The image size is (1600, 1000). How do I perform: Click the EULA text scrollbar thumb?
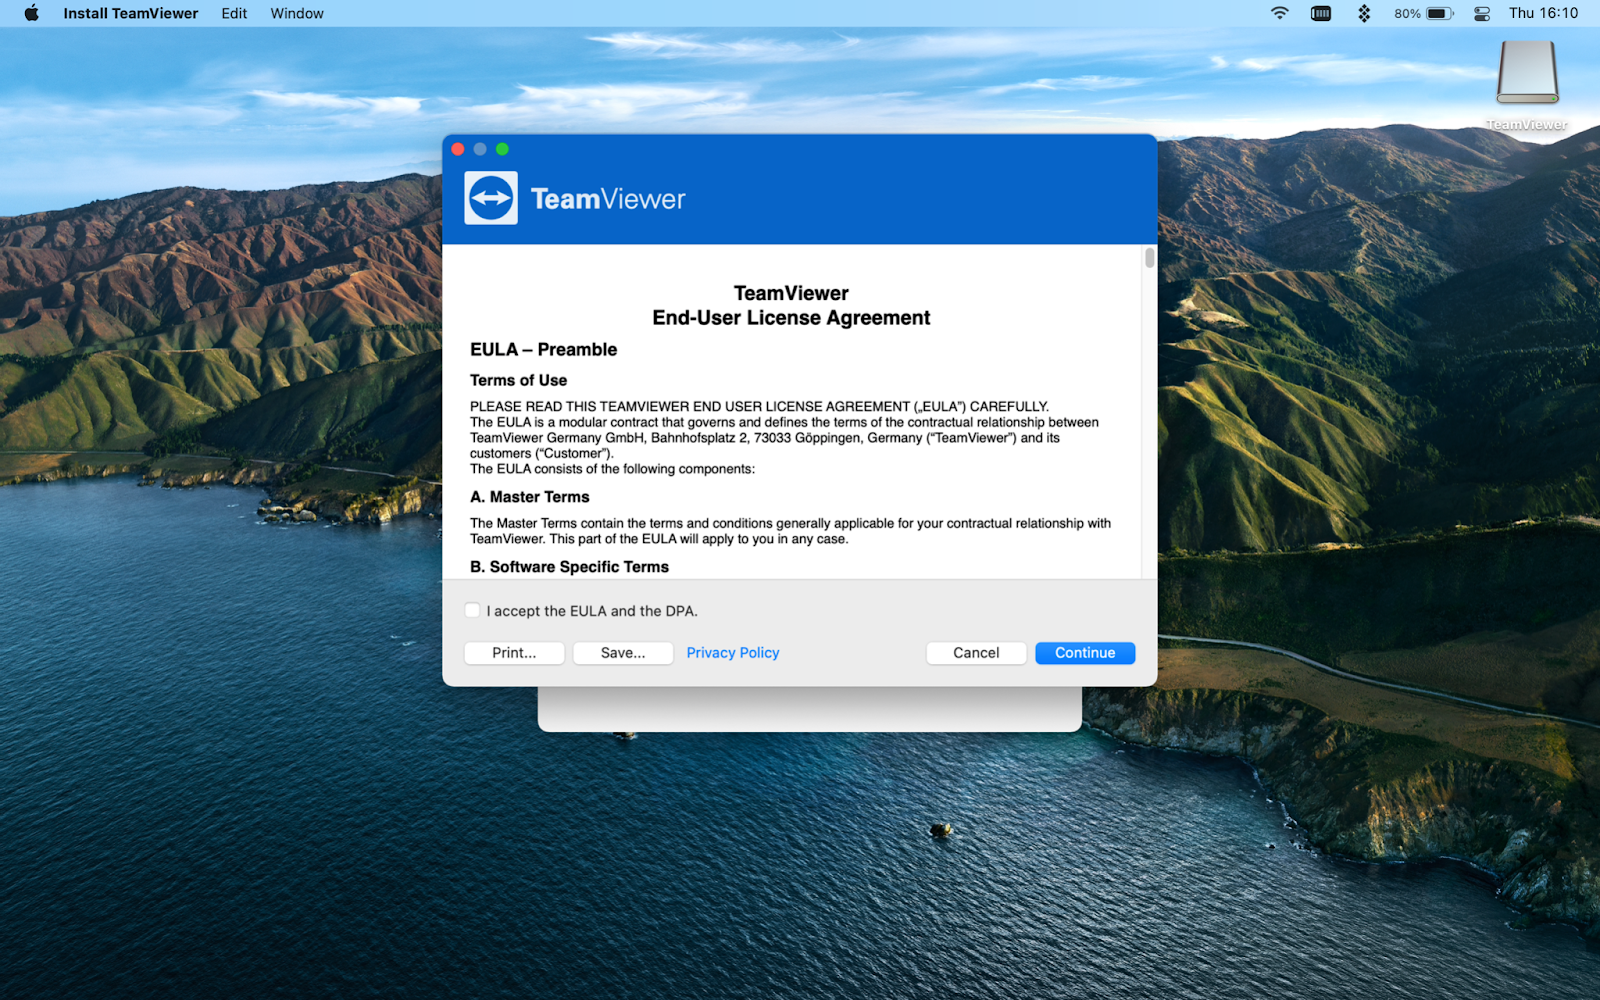point(1149,258)
